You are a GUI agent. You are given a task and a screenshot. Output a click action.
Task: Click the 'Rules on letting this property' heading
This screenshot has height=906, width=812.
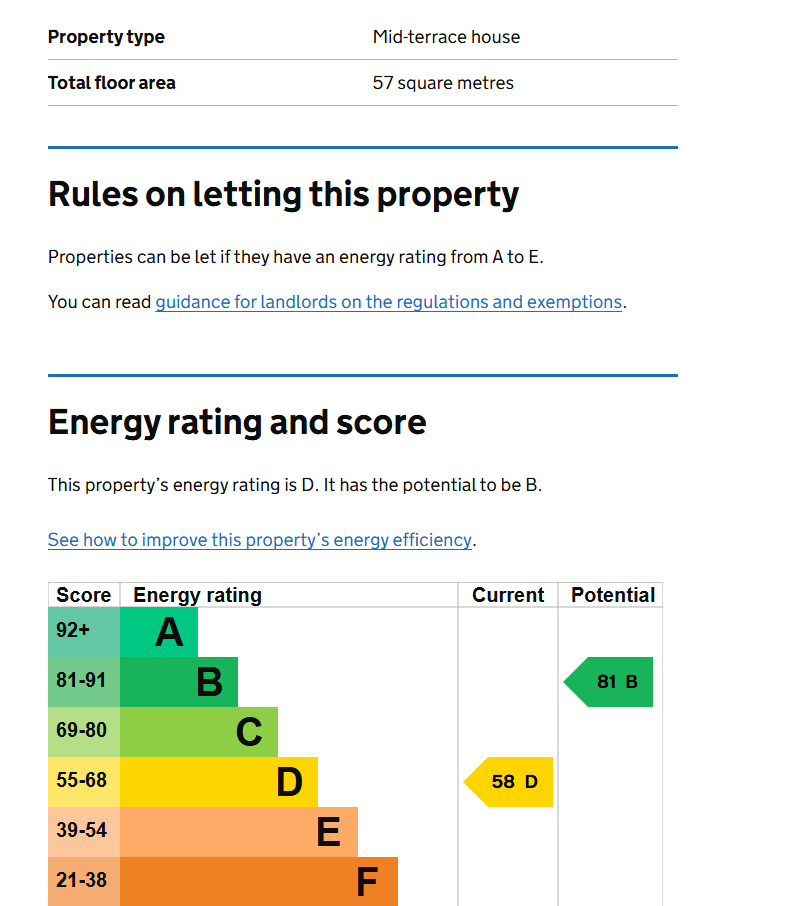coord(284,194)
